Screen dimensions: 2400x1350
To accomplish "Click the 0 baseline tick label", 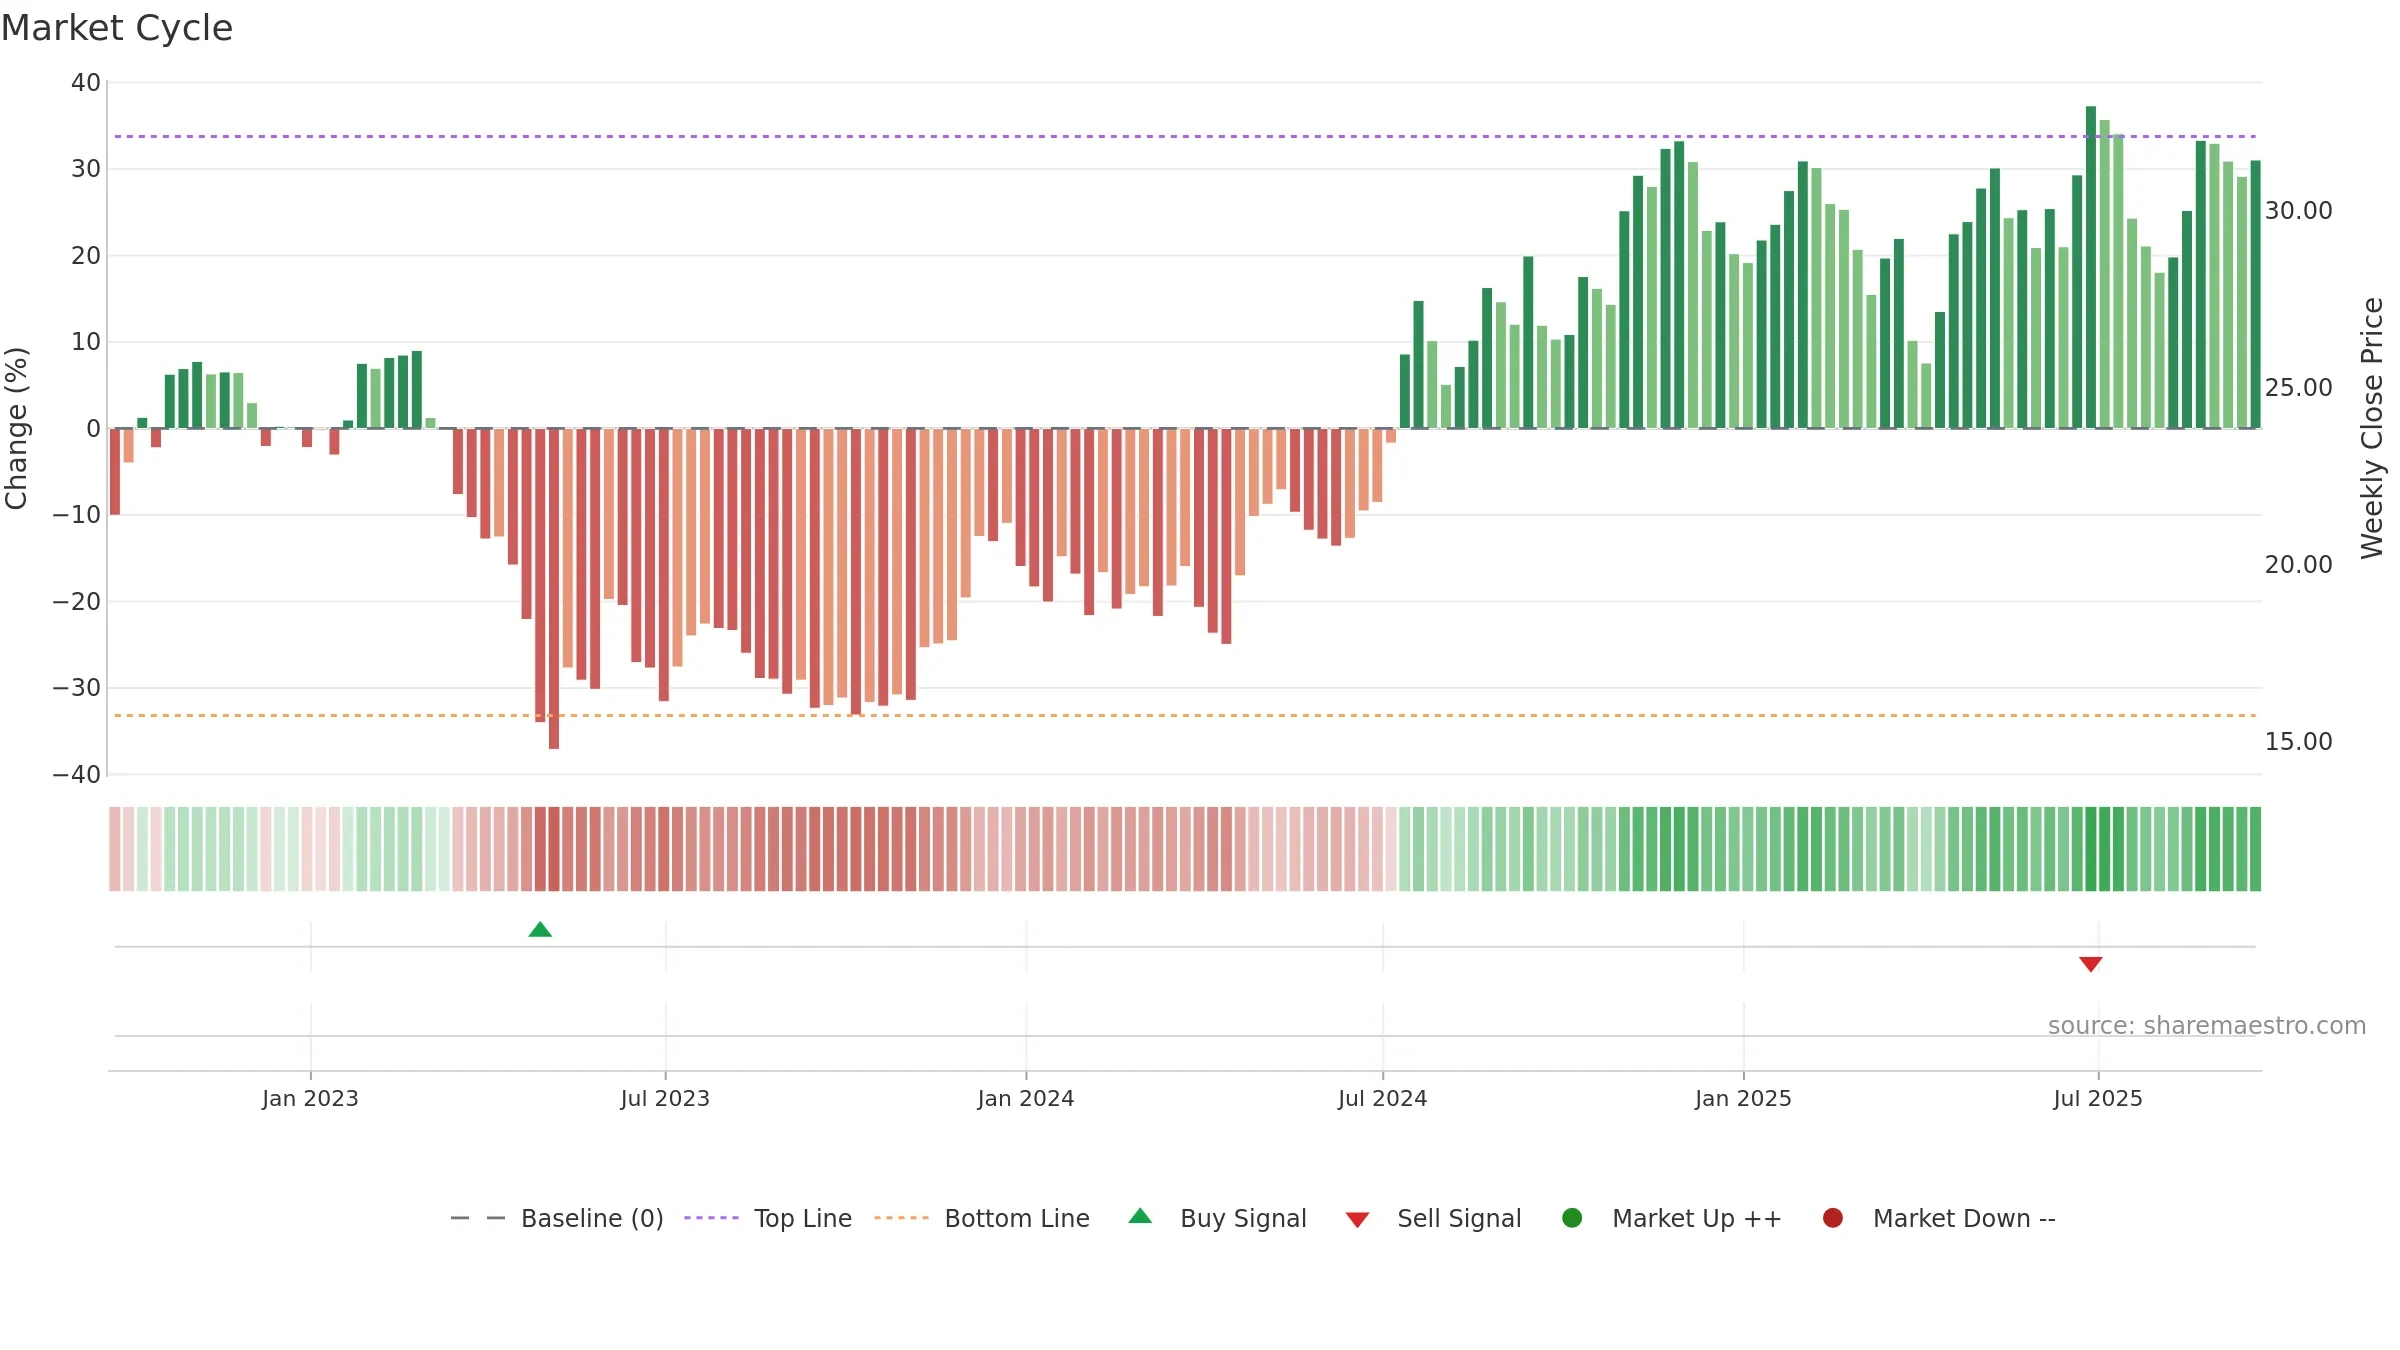I will click(94, 429).
